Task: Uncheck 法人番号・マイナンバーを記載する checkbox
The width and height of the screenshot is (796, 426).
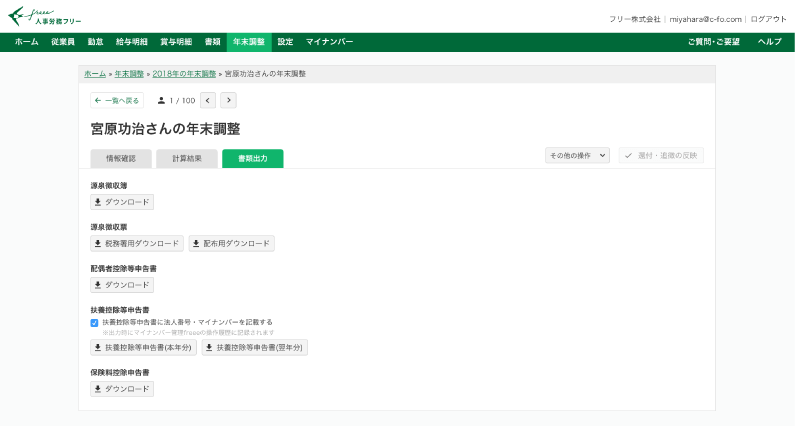Action: coord(95,323)
